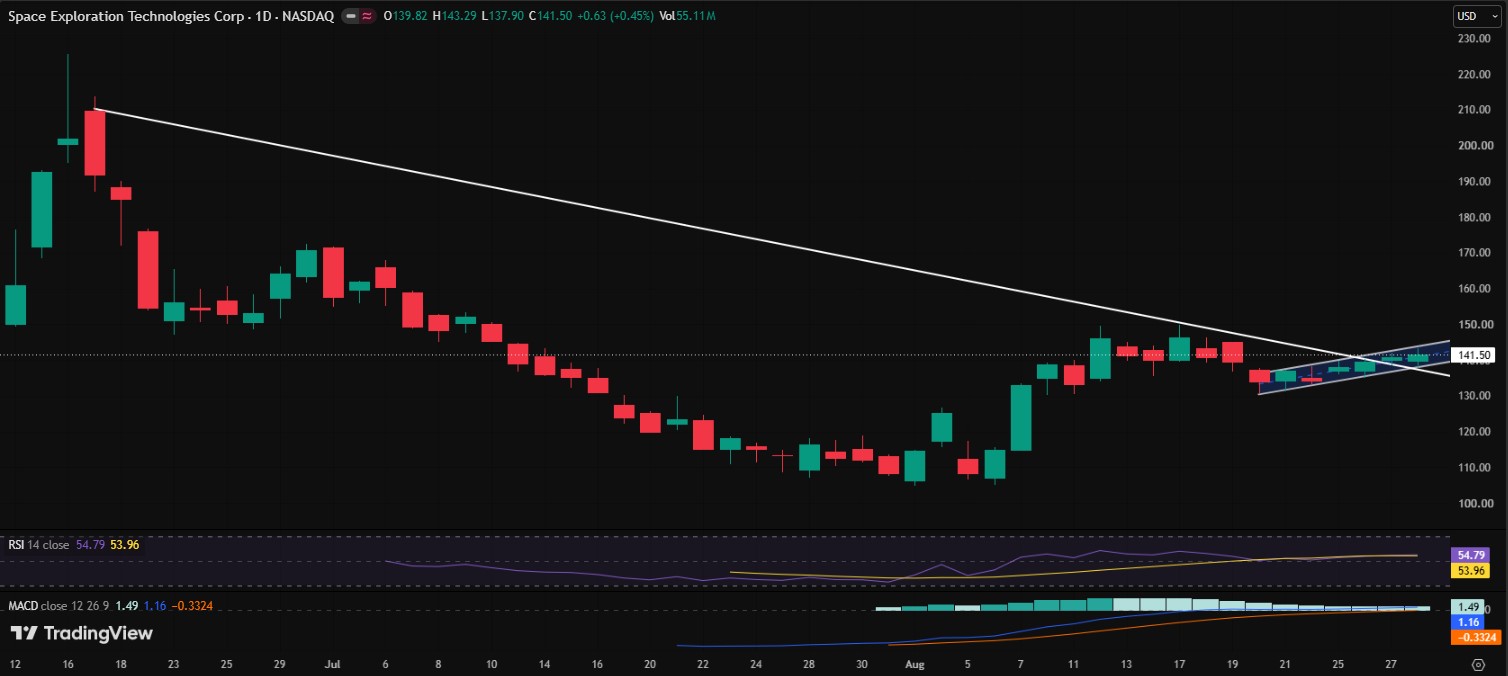Click the open value O139.82

(405, 17)
